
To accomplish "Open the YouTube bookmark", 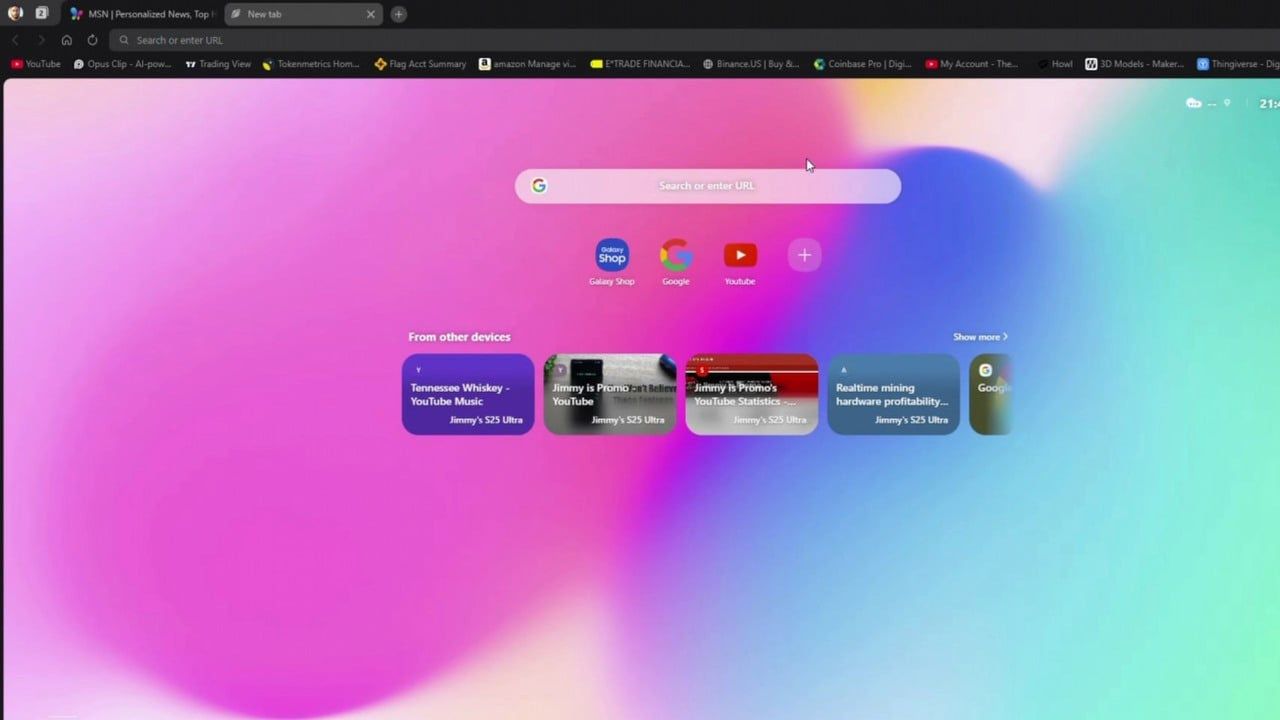I will [36, 64].
